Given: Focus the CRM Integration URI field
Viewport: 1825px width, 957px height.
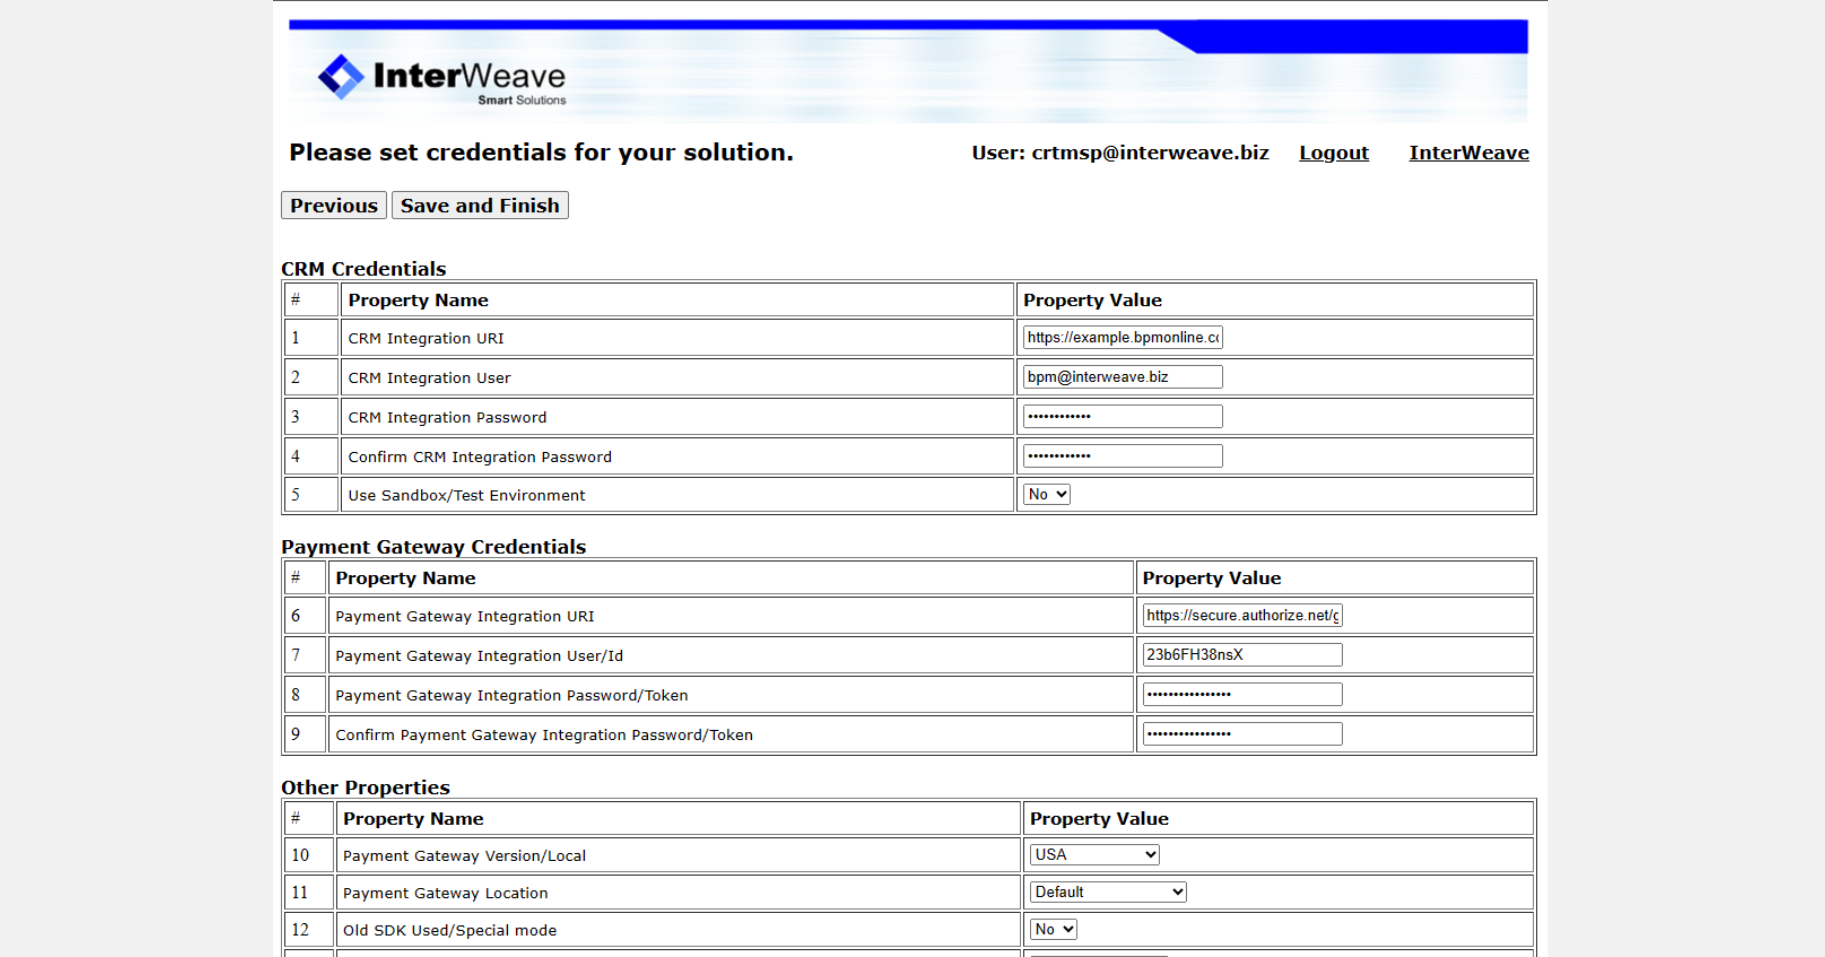Looking at the screenshot, I should click(1123, 338).
